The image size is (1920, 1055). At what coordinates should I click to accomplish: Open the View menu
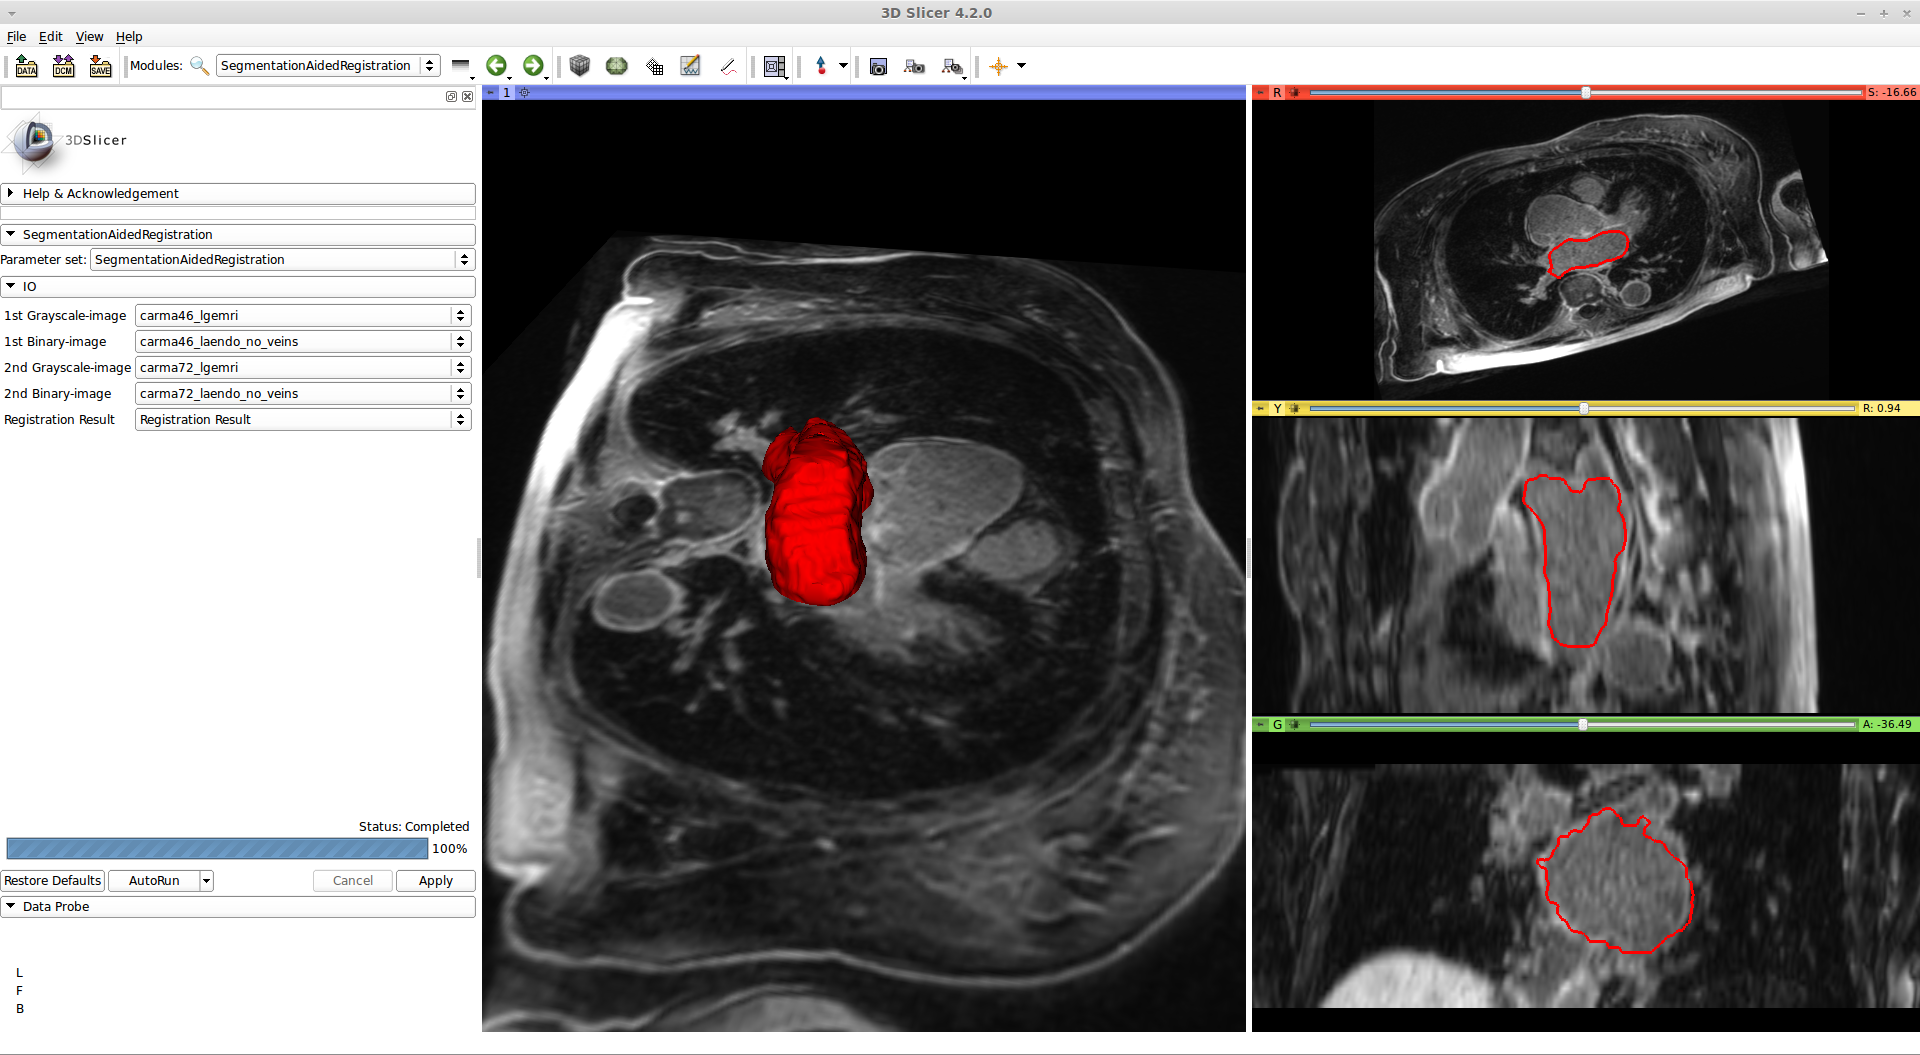point(89,37)
